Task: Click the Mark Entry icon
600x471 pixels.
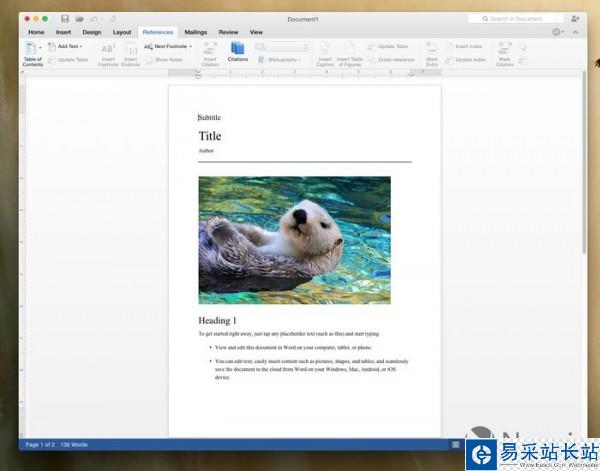Action: 432,54
